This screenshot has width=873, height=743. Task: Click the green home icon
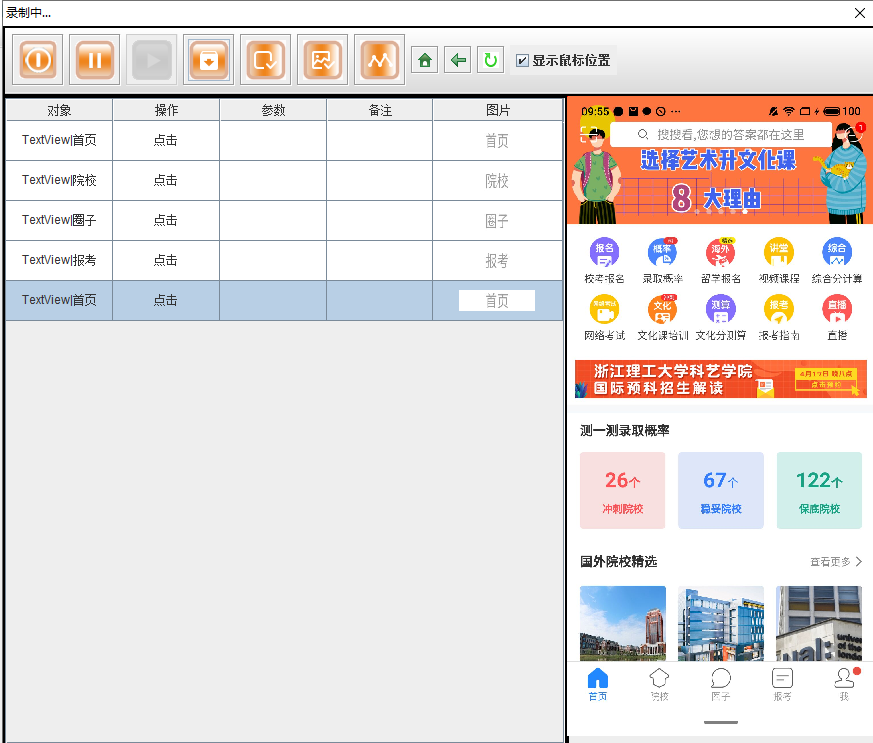423,59
